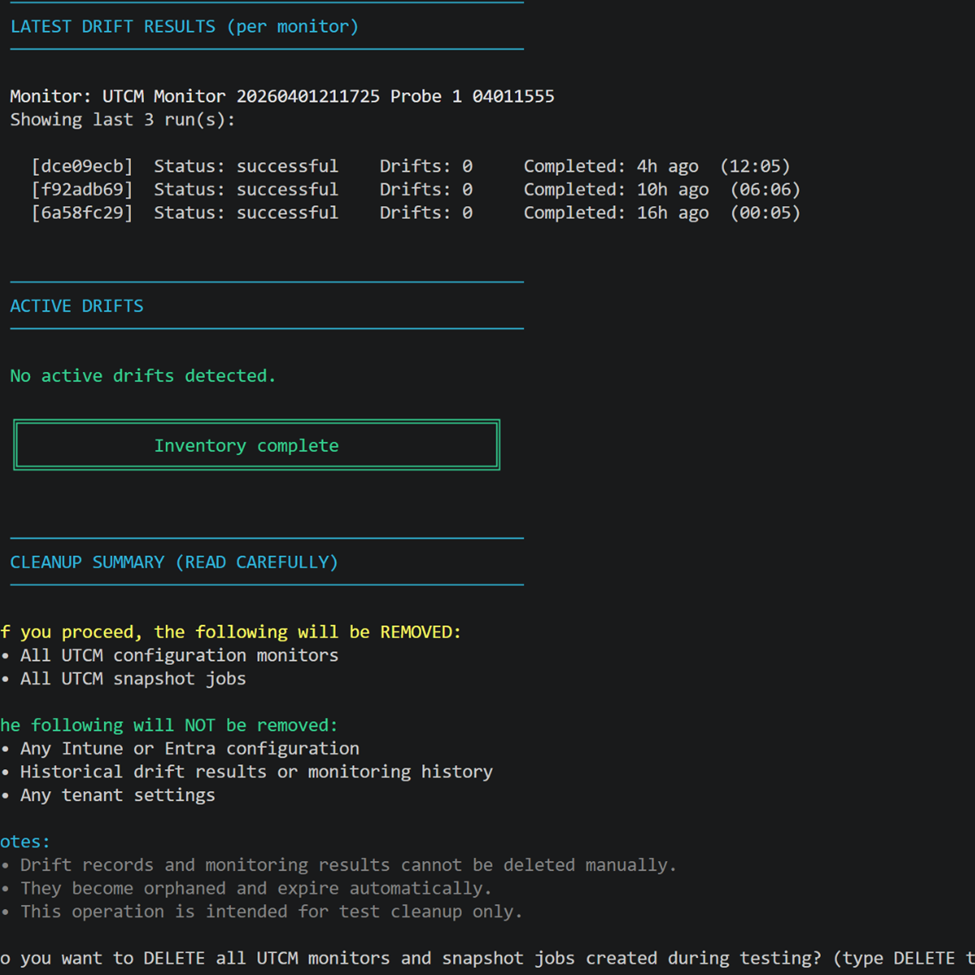
Task: Click the run ID 6a58fc29
Action: (x=82, y=213)
